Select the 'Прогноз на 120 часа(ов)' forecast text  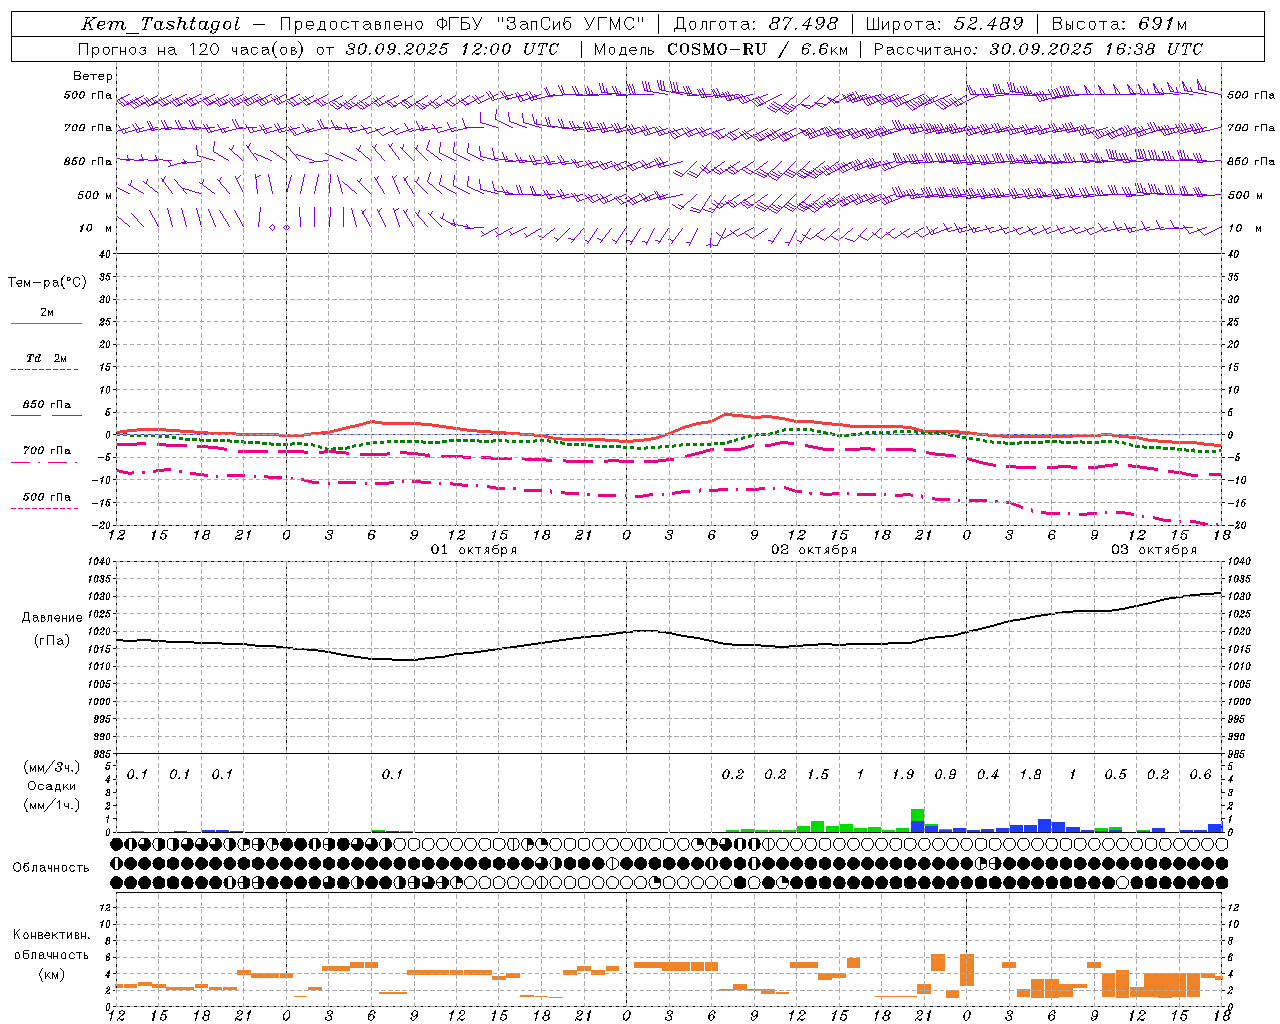[192, 49]
